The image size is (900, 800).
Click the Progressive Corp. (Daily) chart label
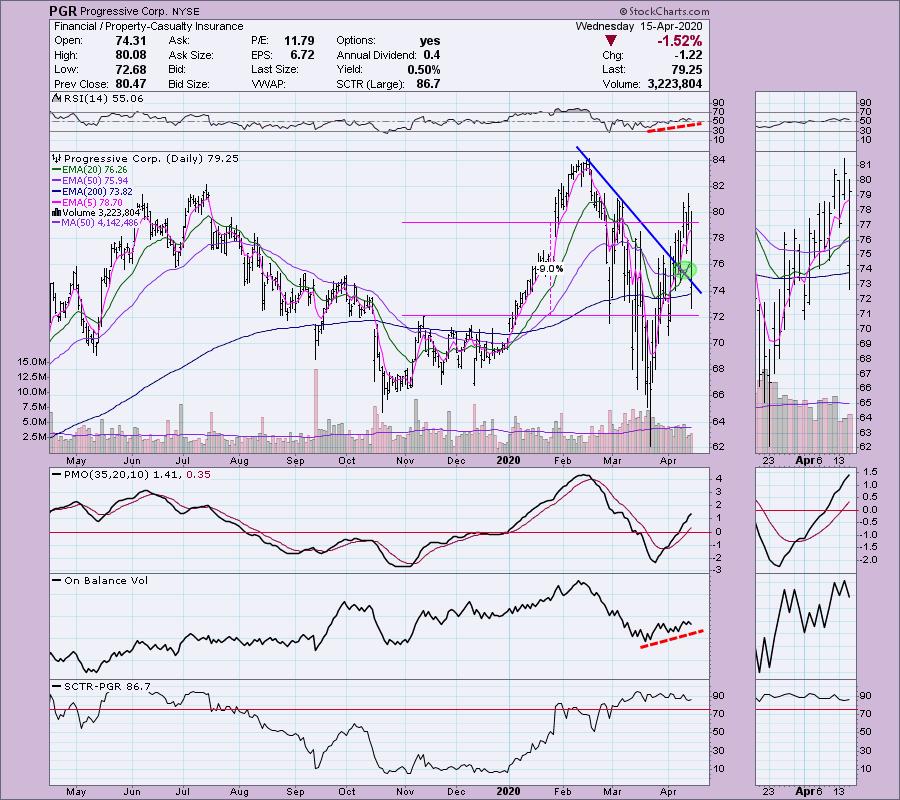[x=152, y=158]
